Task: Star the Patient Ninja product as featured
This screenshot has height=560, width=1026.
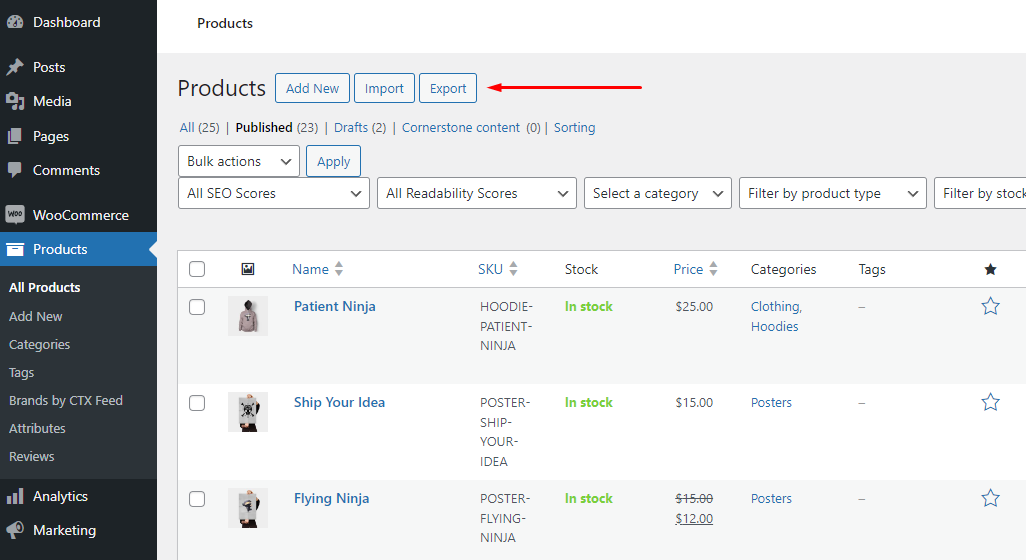Action: click(990, 306)
